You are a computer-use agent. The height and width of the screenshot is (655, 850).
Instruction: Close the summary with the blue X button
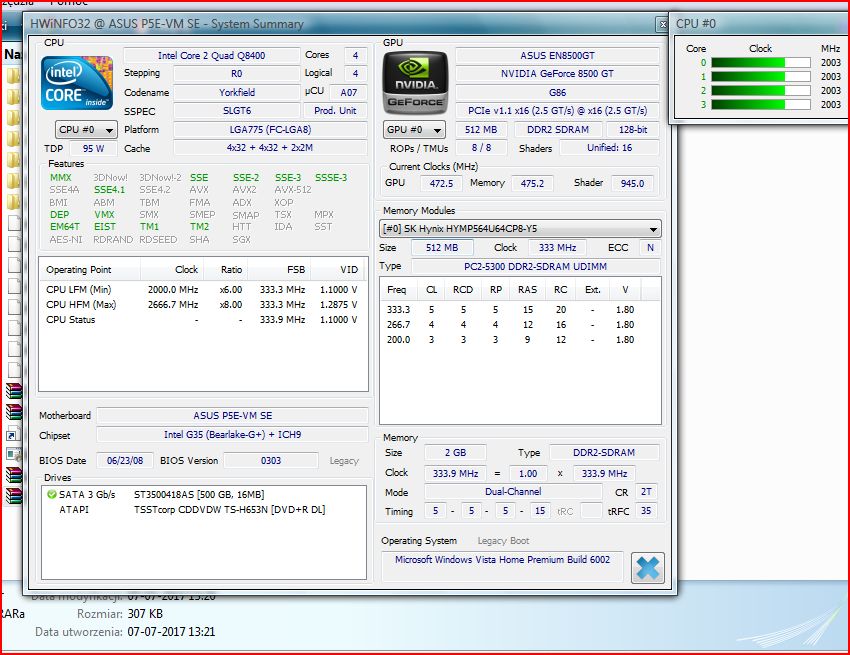(648, 568)
